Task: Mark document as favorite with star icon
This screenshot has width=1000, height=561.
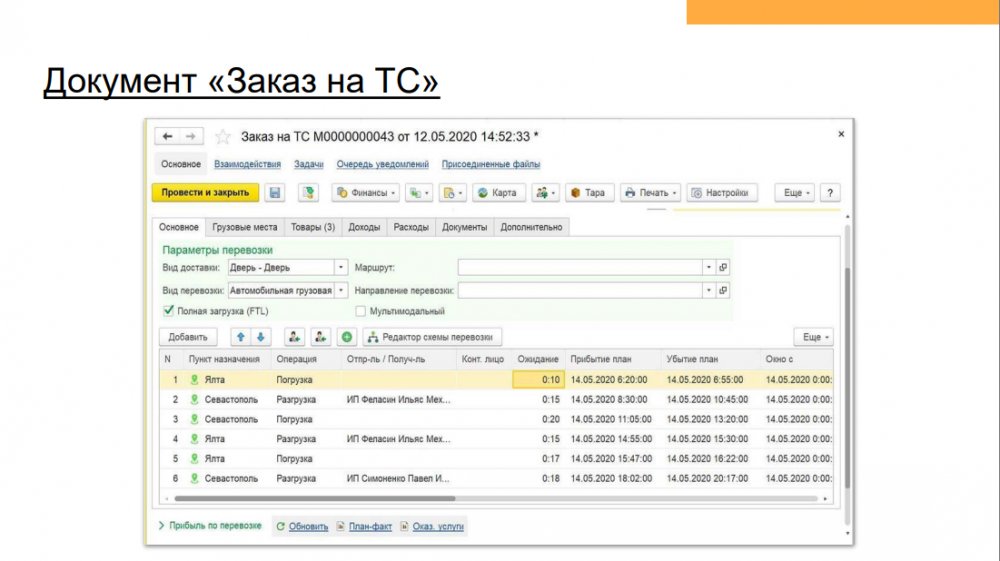Action: pos(223,136)
